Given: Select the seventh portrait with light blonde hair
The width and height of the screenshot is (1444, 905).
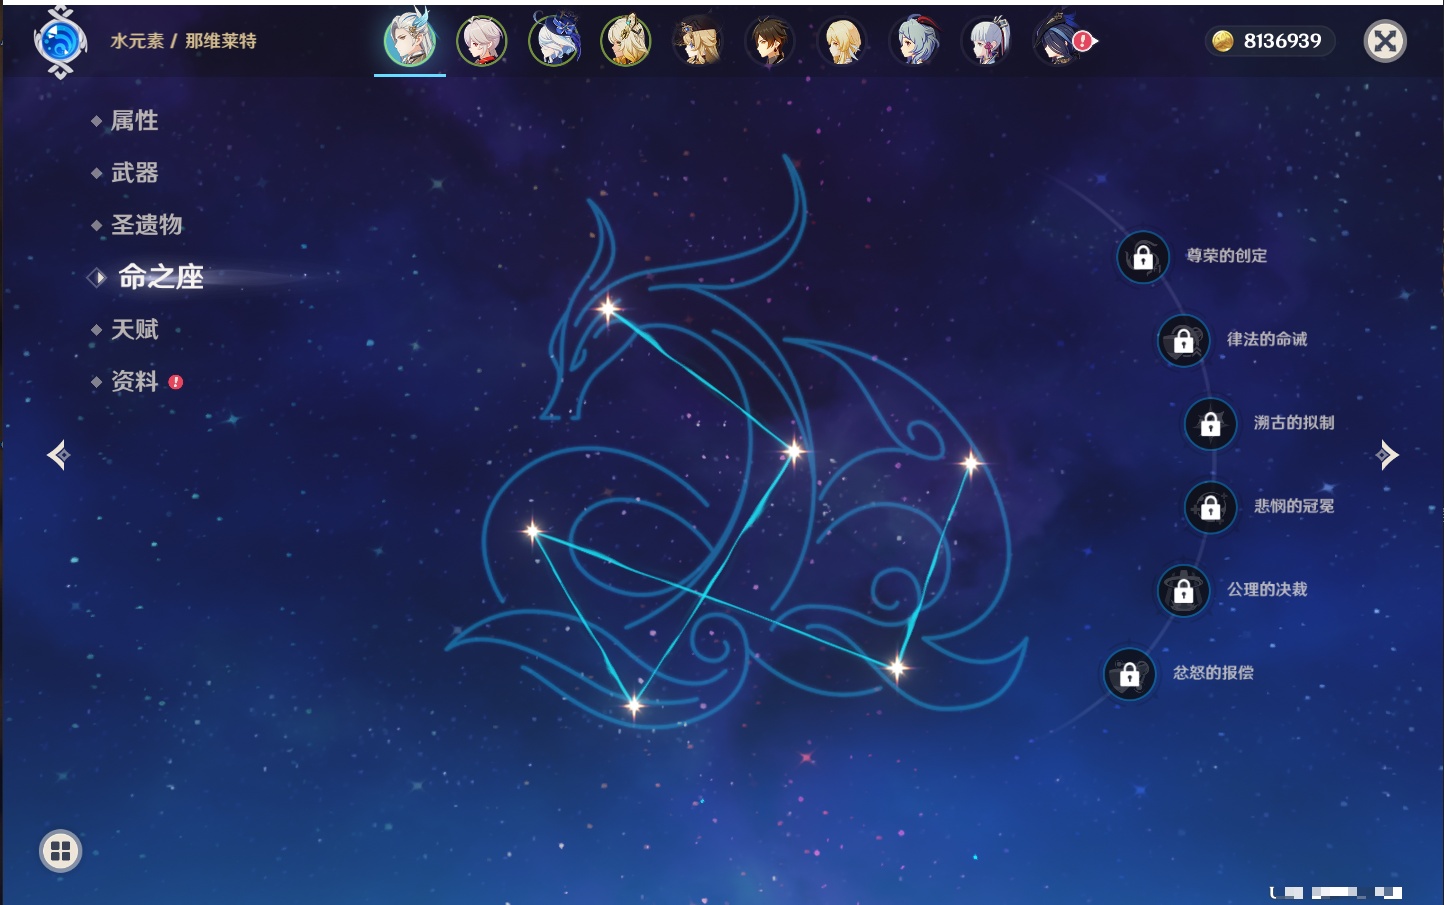Looking at the screenshot, I should pos(842,41).
